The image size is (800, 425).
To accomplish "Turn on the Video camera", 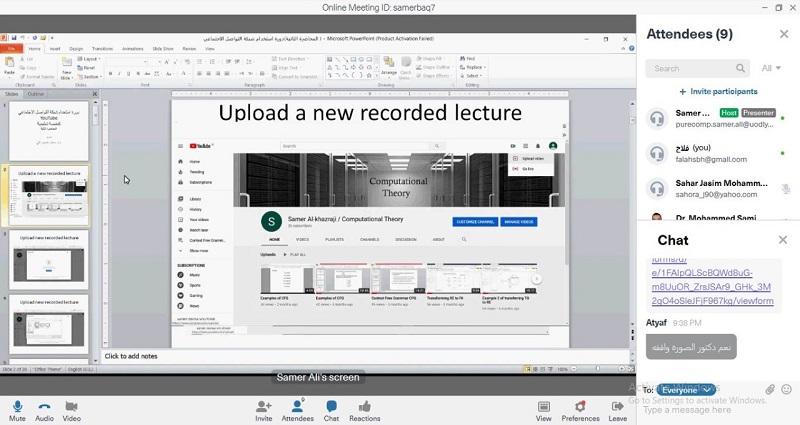I will [x=71, y=411].
